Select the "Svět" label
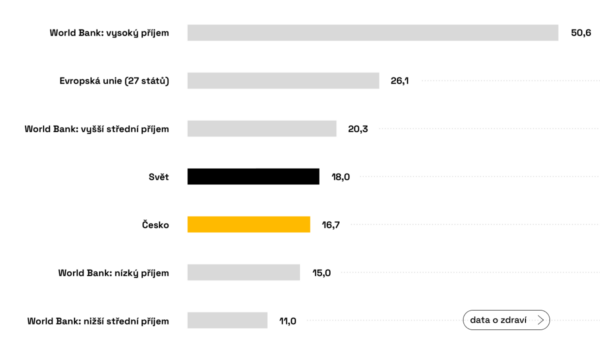This screenshot has width=600, height=360. tap(159, 177)
